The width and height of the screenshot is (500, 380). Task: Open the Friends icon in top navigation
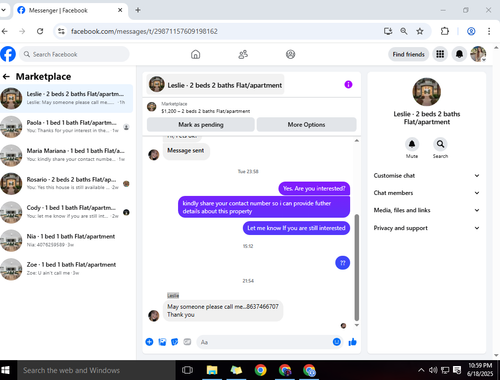click(243, 54)
